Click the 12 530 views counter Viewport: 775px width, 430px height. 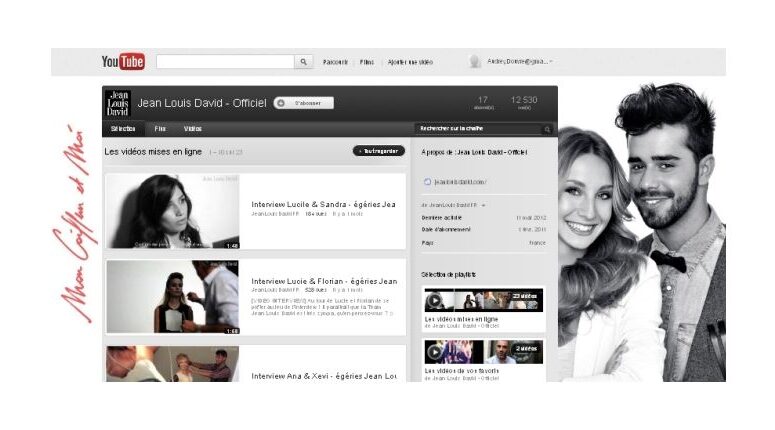pyautogui.click(x=524, y=102)
